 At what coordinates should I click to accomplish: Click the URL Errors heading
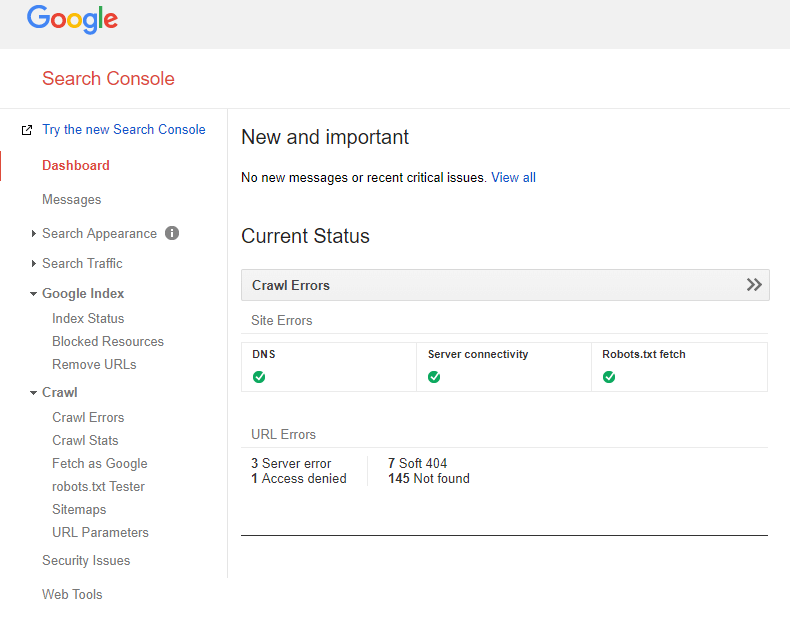click(x=283, y=434)
